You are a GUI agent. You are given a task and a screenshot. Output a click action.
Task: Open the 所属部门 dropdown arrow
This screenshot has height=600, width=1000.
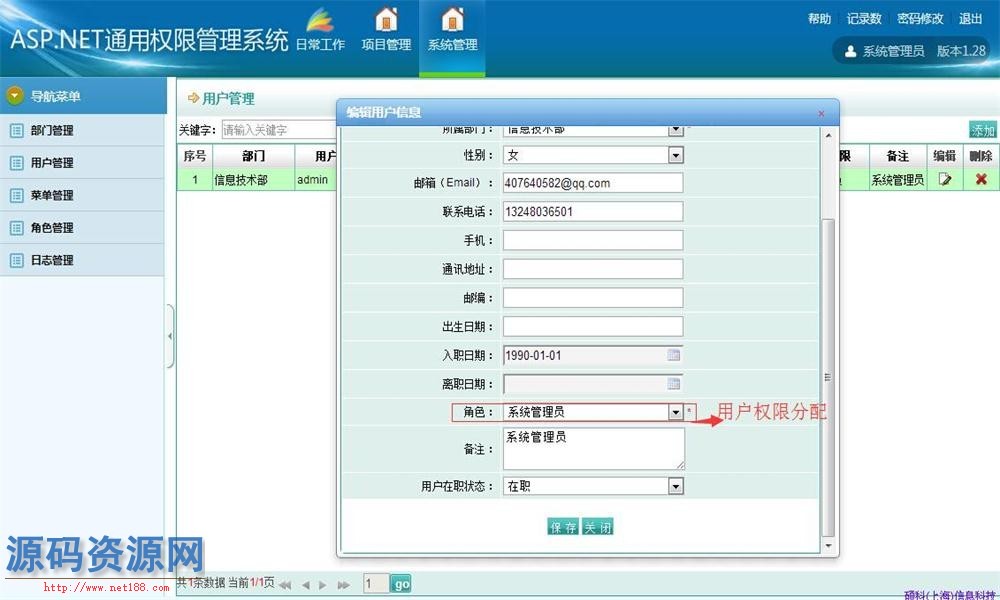[x=675, y=131]
